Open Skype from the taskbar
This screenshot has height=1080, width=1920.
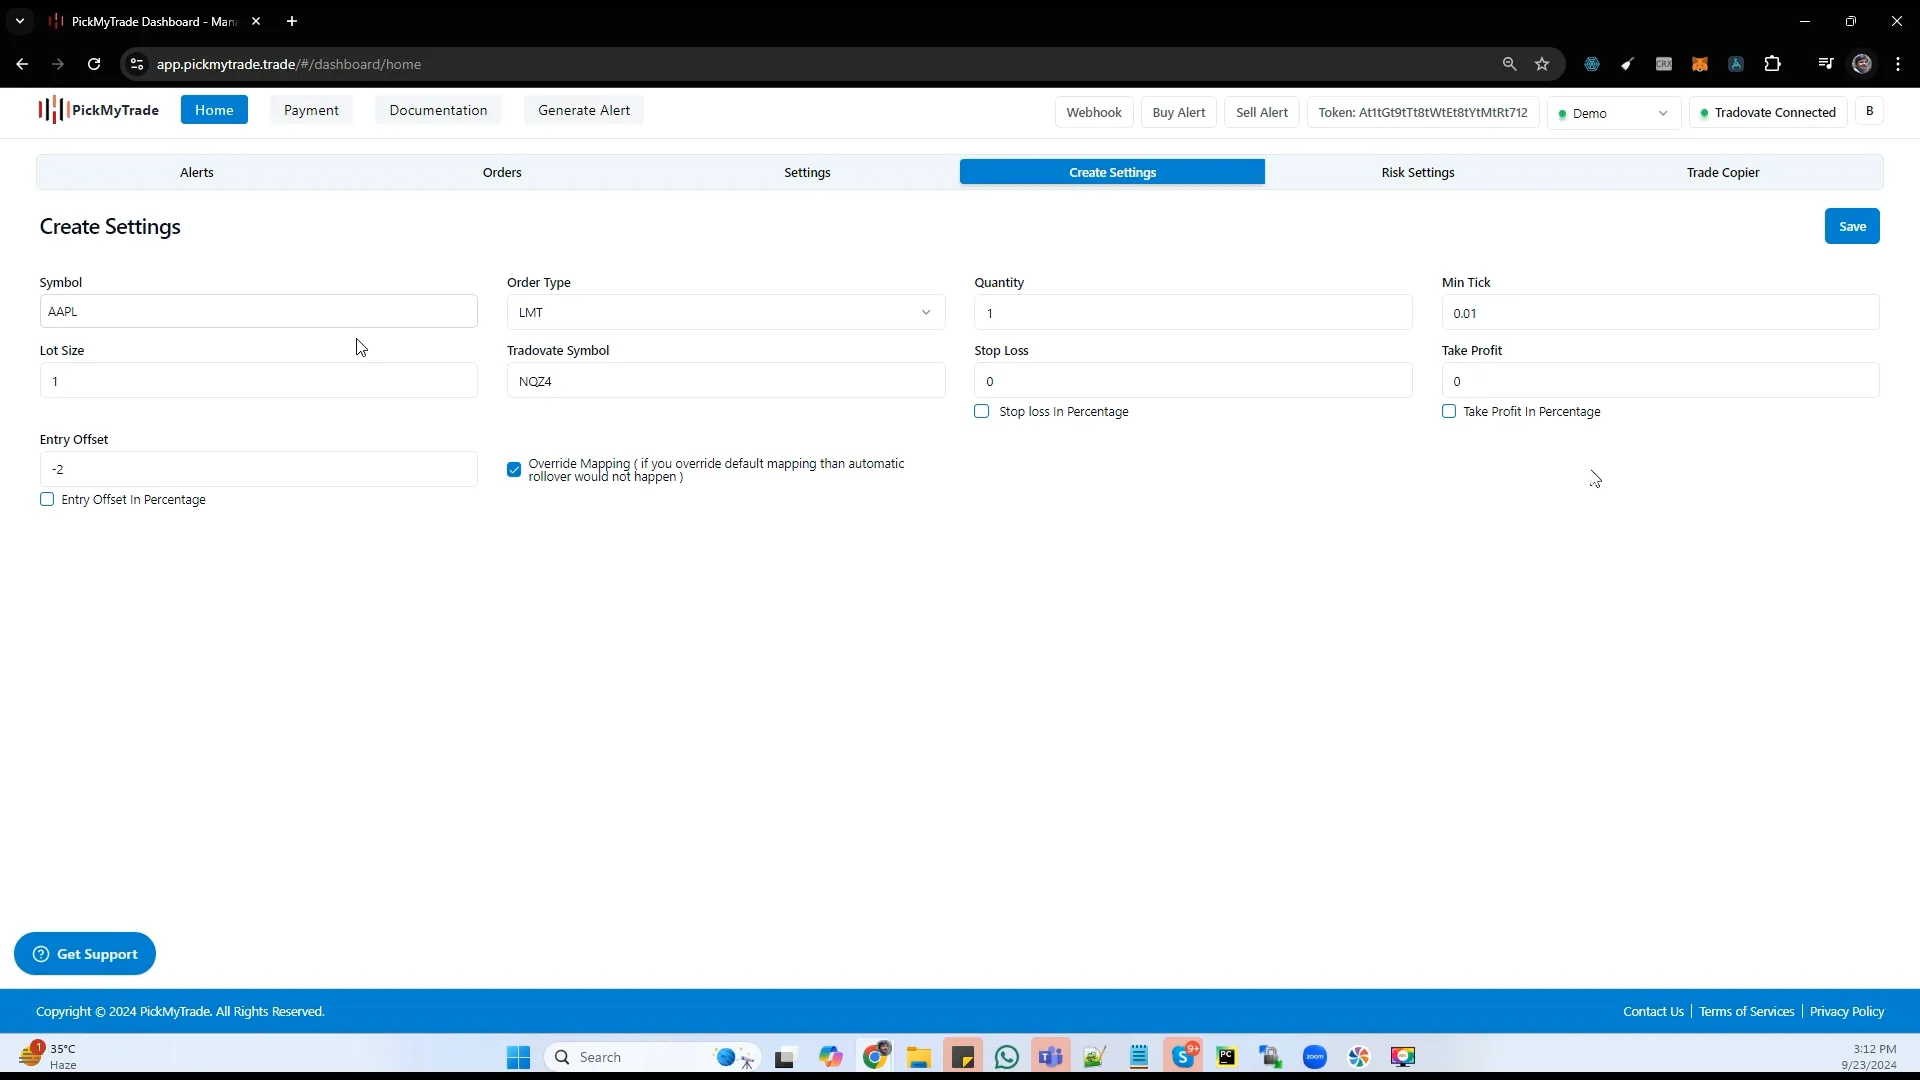1184,1057
